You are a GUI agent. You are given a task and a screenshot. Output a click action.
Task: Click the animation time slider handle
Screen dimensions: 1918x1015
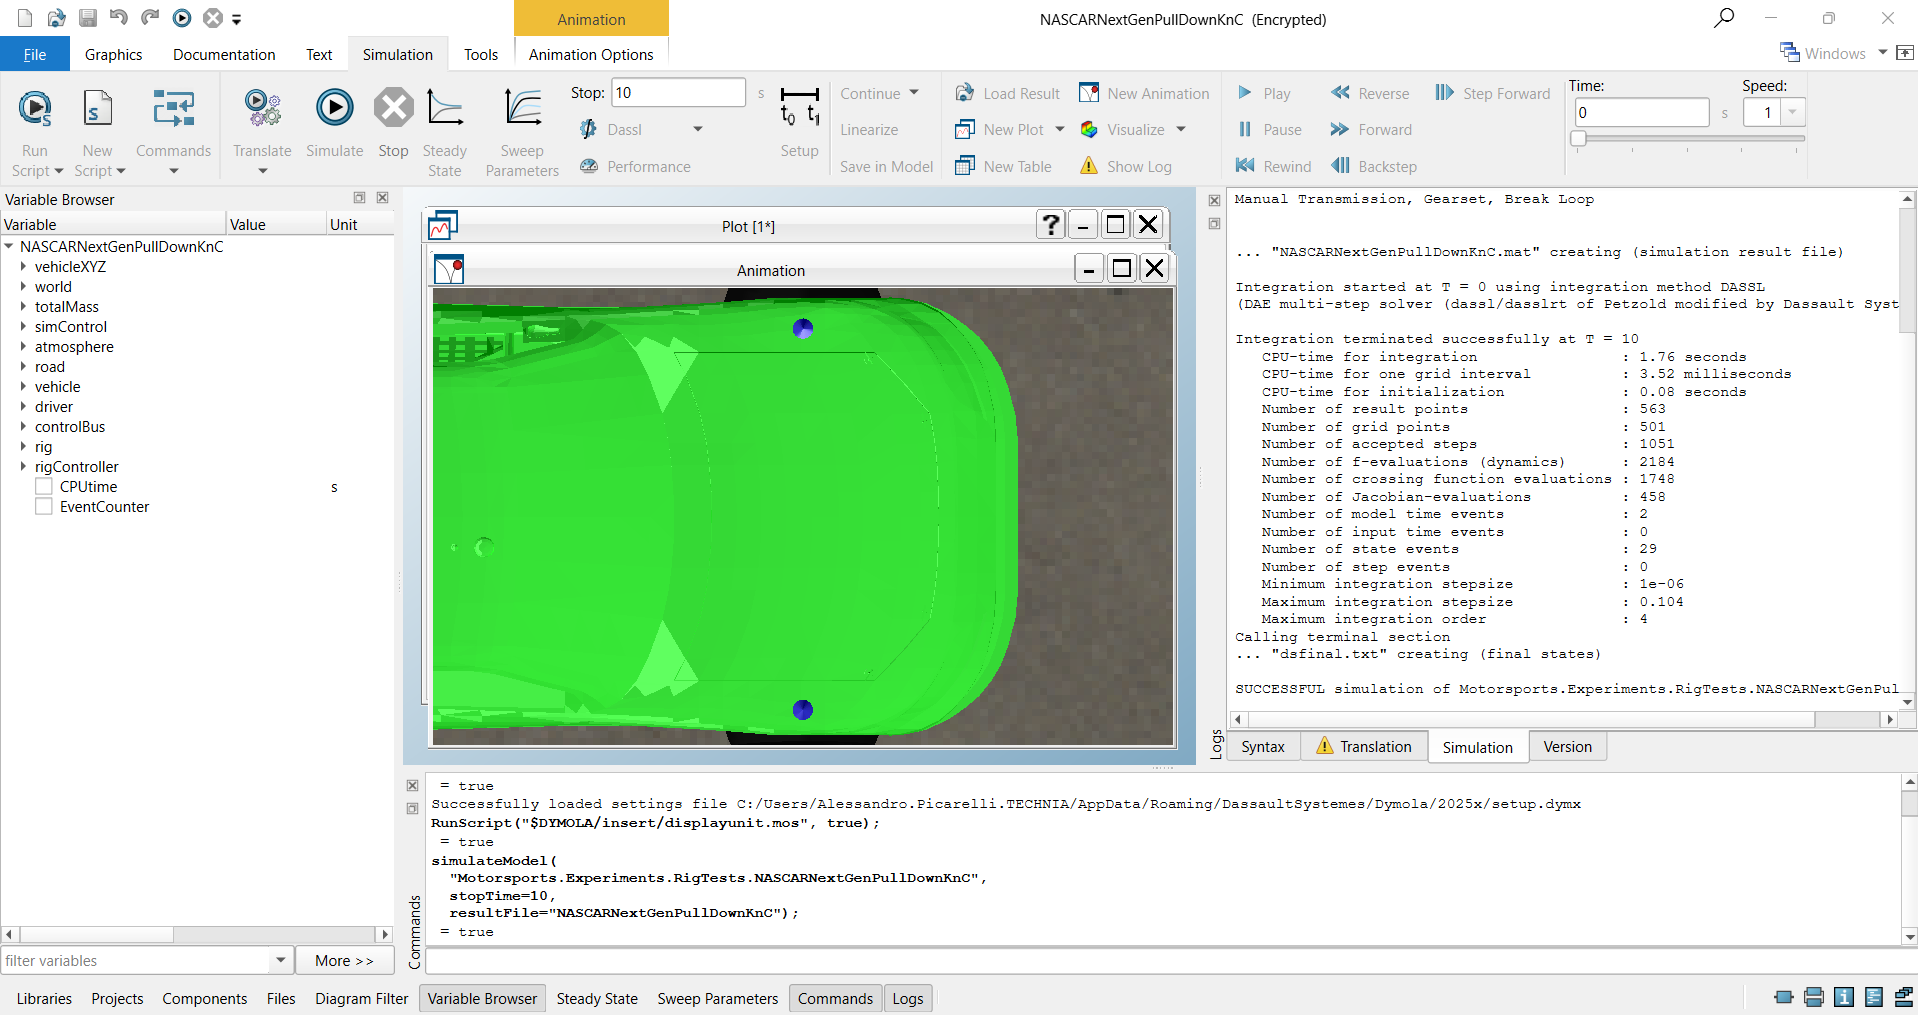(1578, 138)
